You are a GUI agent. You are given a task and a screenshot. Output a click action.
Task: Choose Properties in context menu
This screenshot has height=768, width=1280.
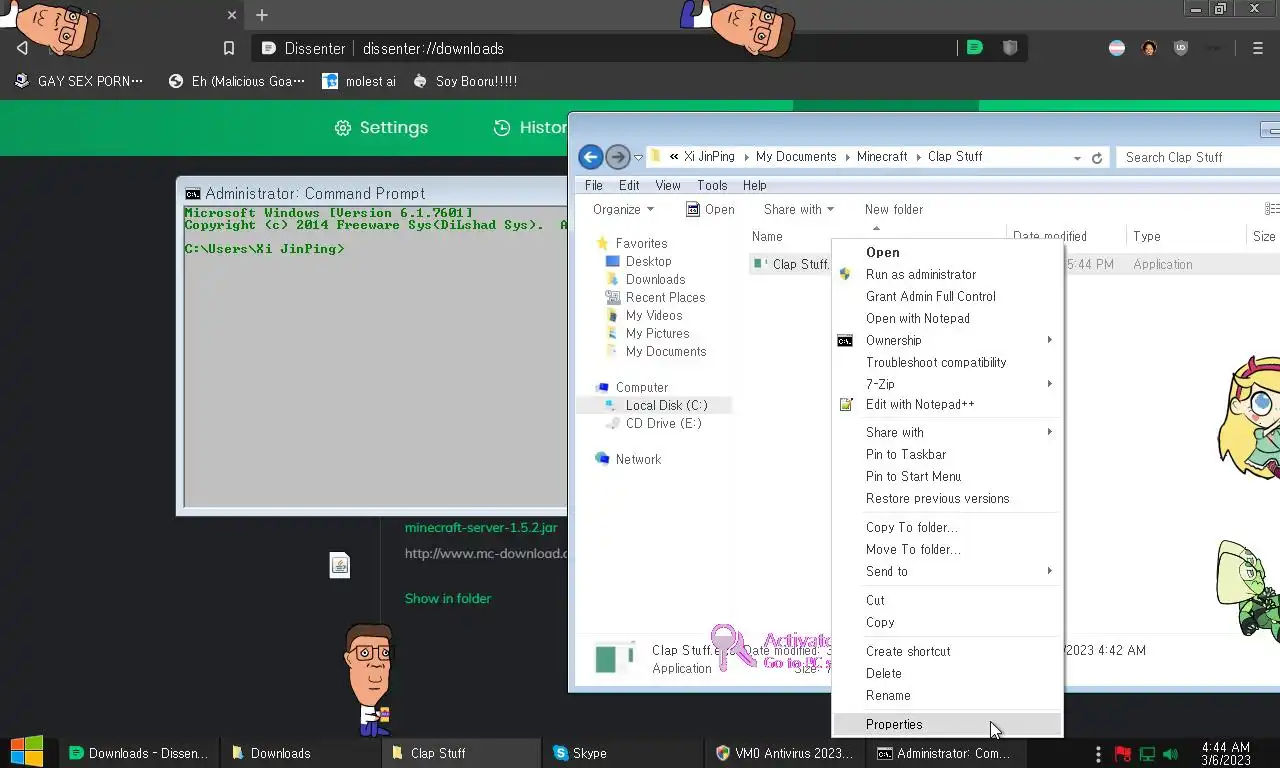(947, 724)
